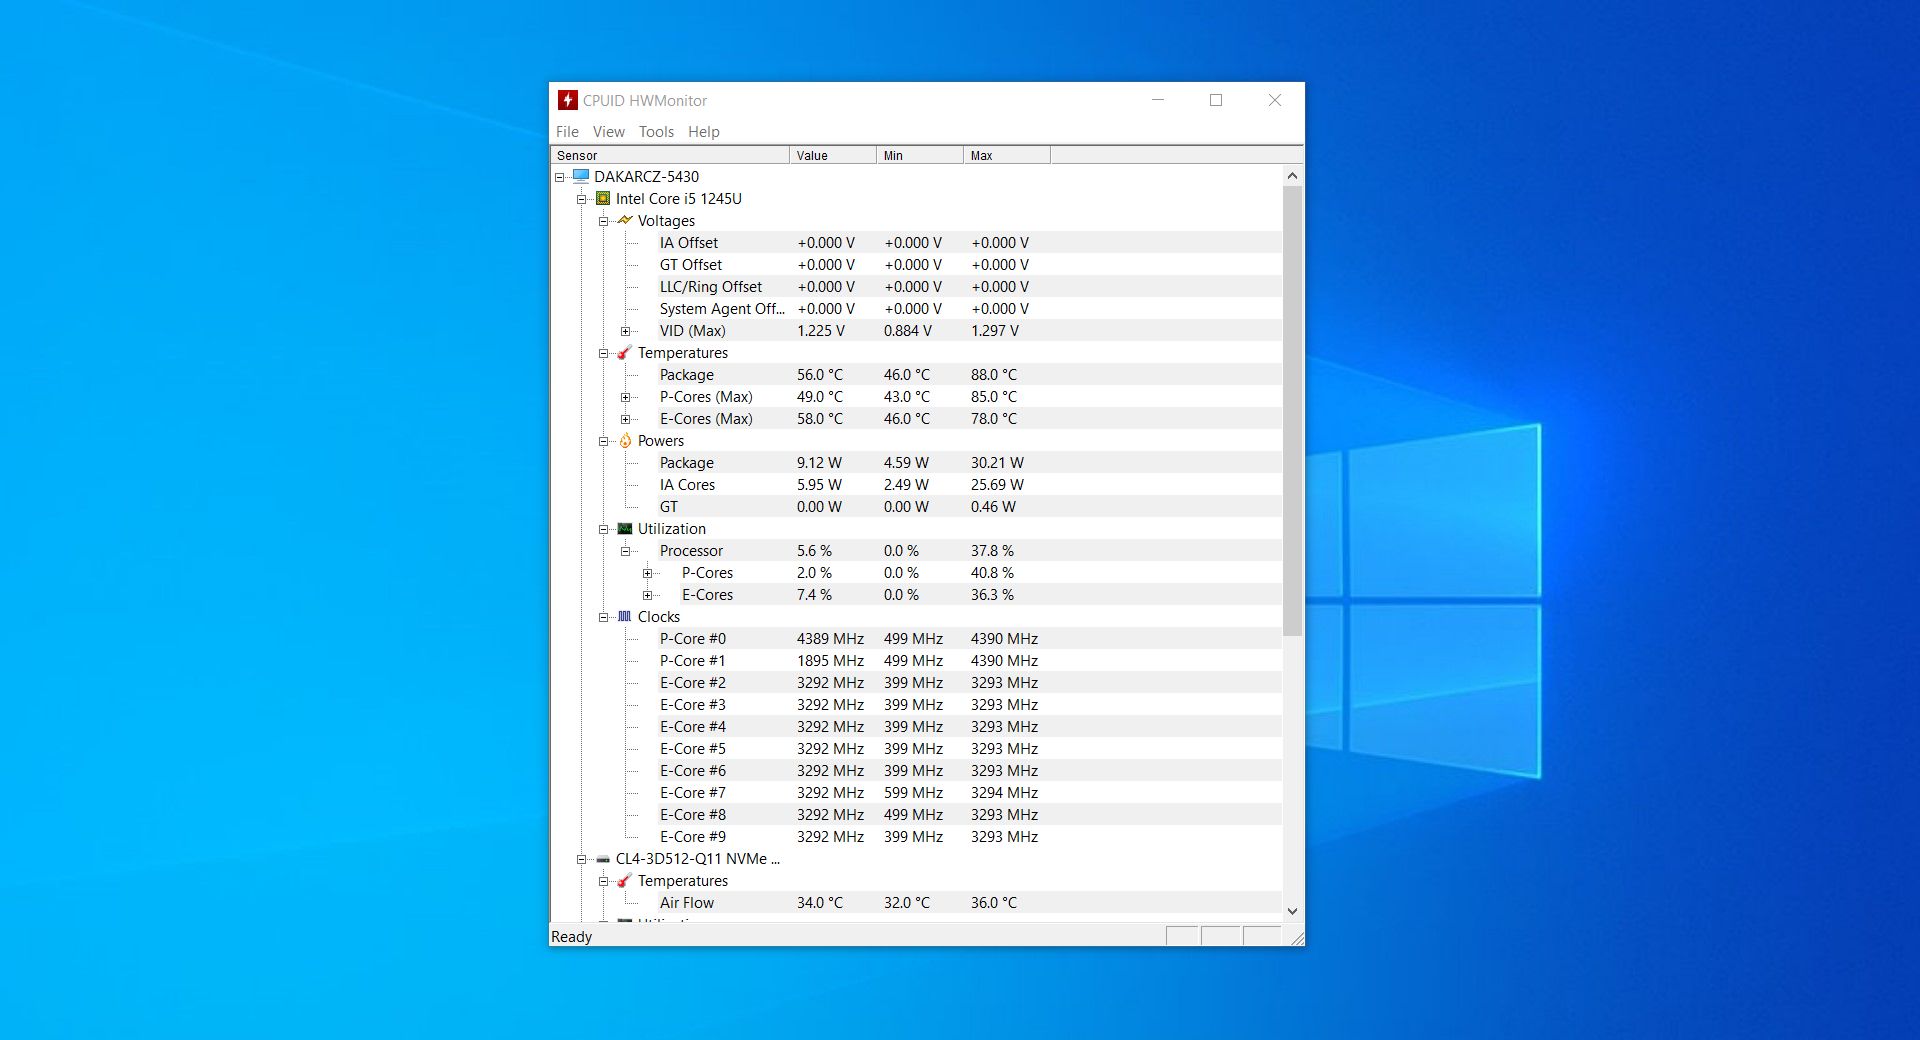Click the 'Ready' status bar text
The width and height of the screenshot is (1920, 1040).
[x=571, y=937]
